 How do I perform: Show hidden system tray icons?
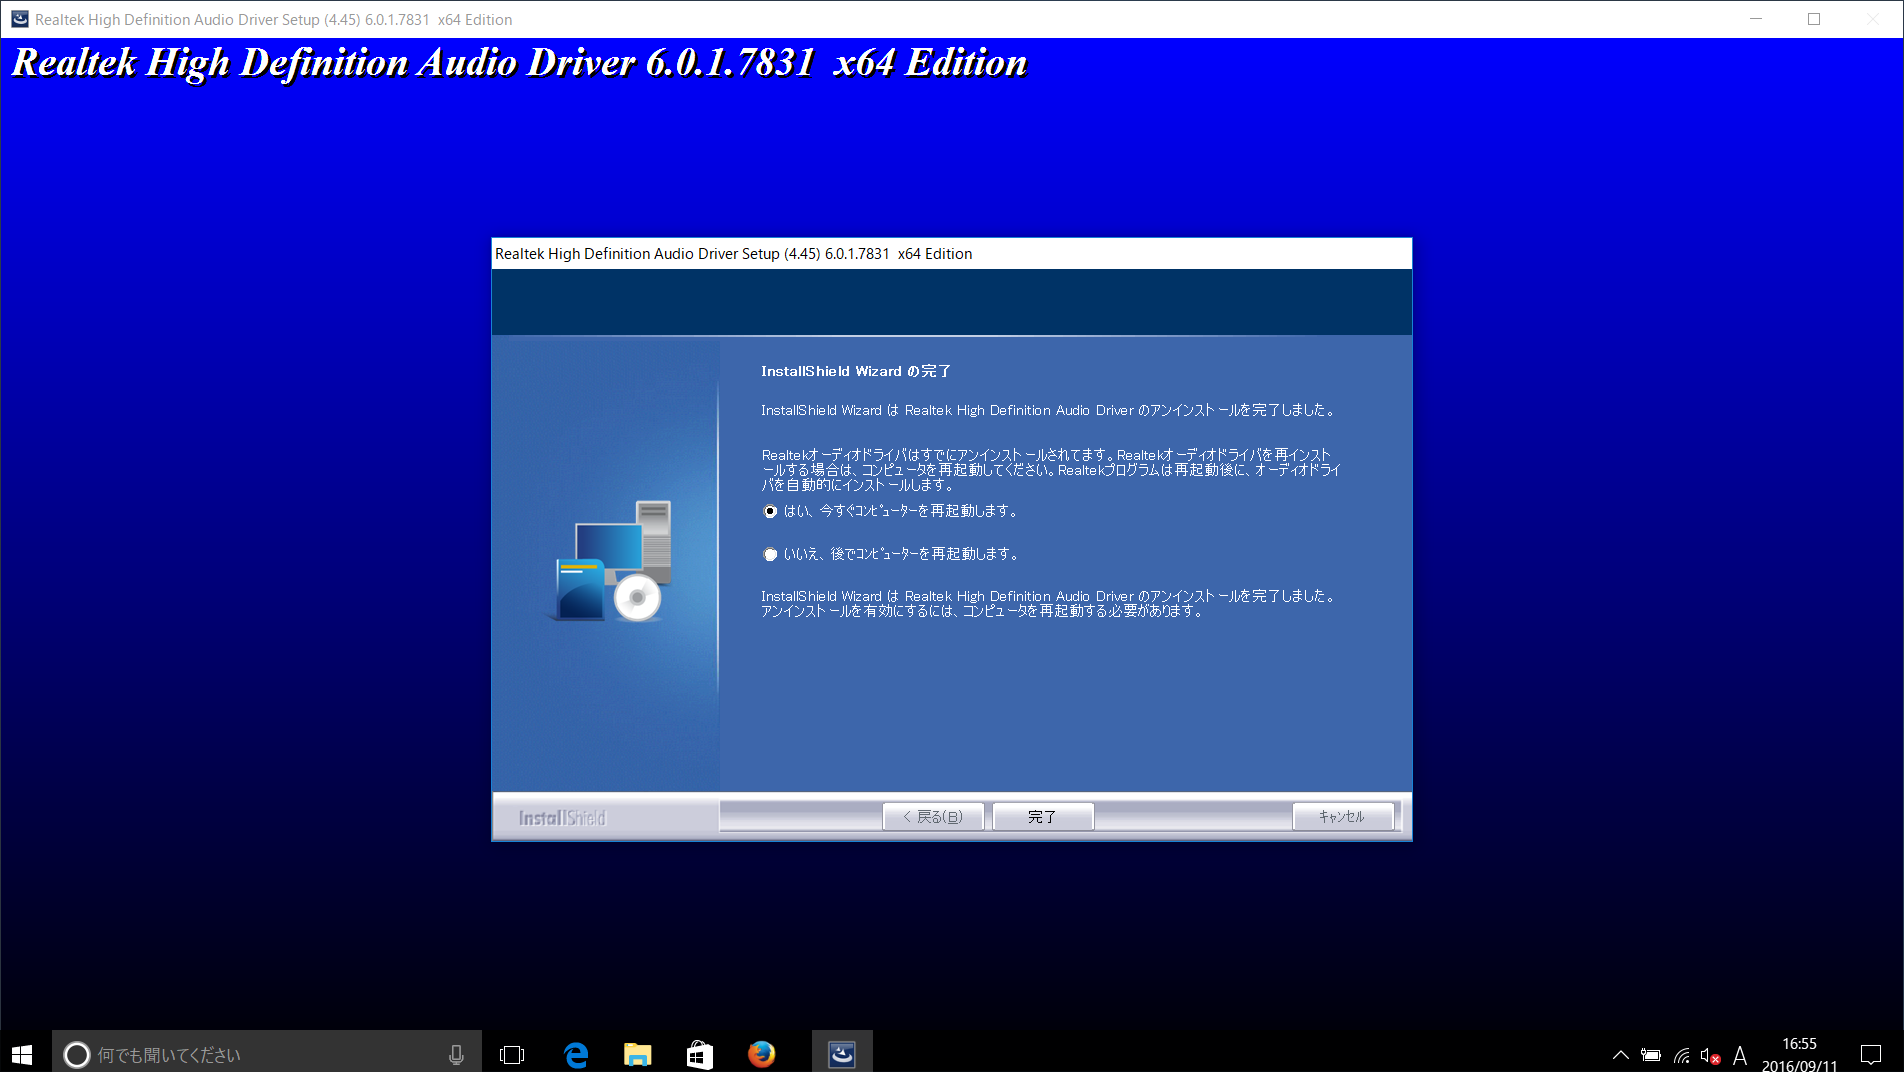coord(1621,1055)
